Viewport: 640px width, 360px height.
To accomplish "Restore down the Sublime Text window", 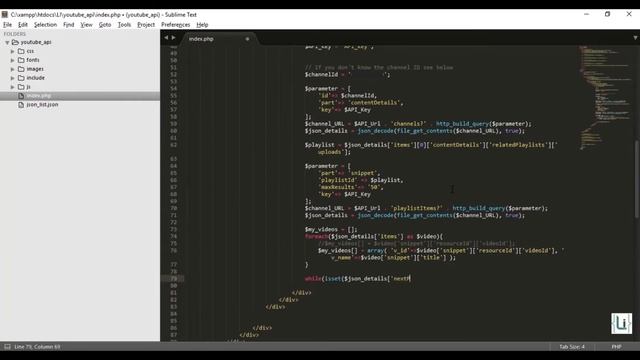I will (607, 14).
